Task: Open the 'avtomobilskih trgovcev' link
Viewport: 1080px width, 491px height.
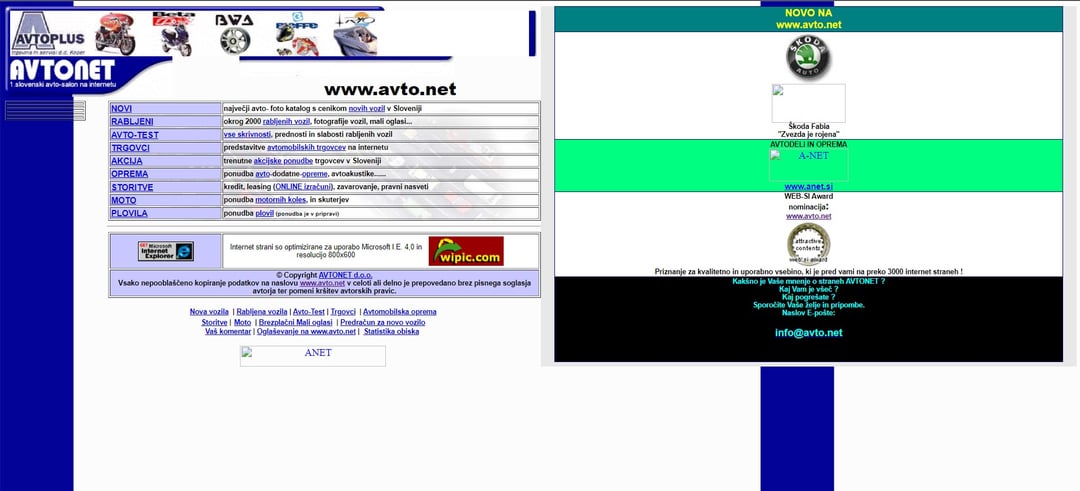Action: pos(306,148)
